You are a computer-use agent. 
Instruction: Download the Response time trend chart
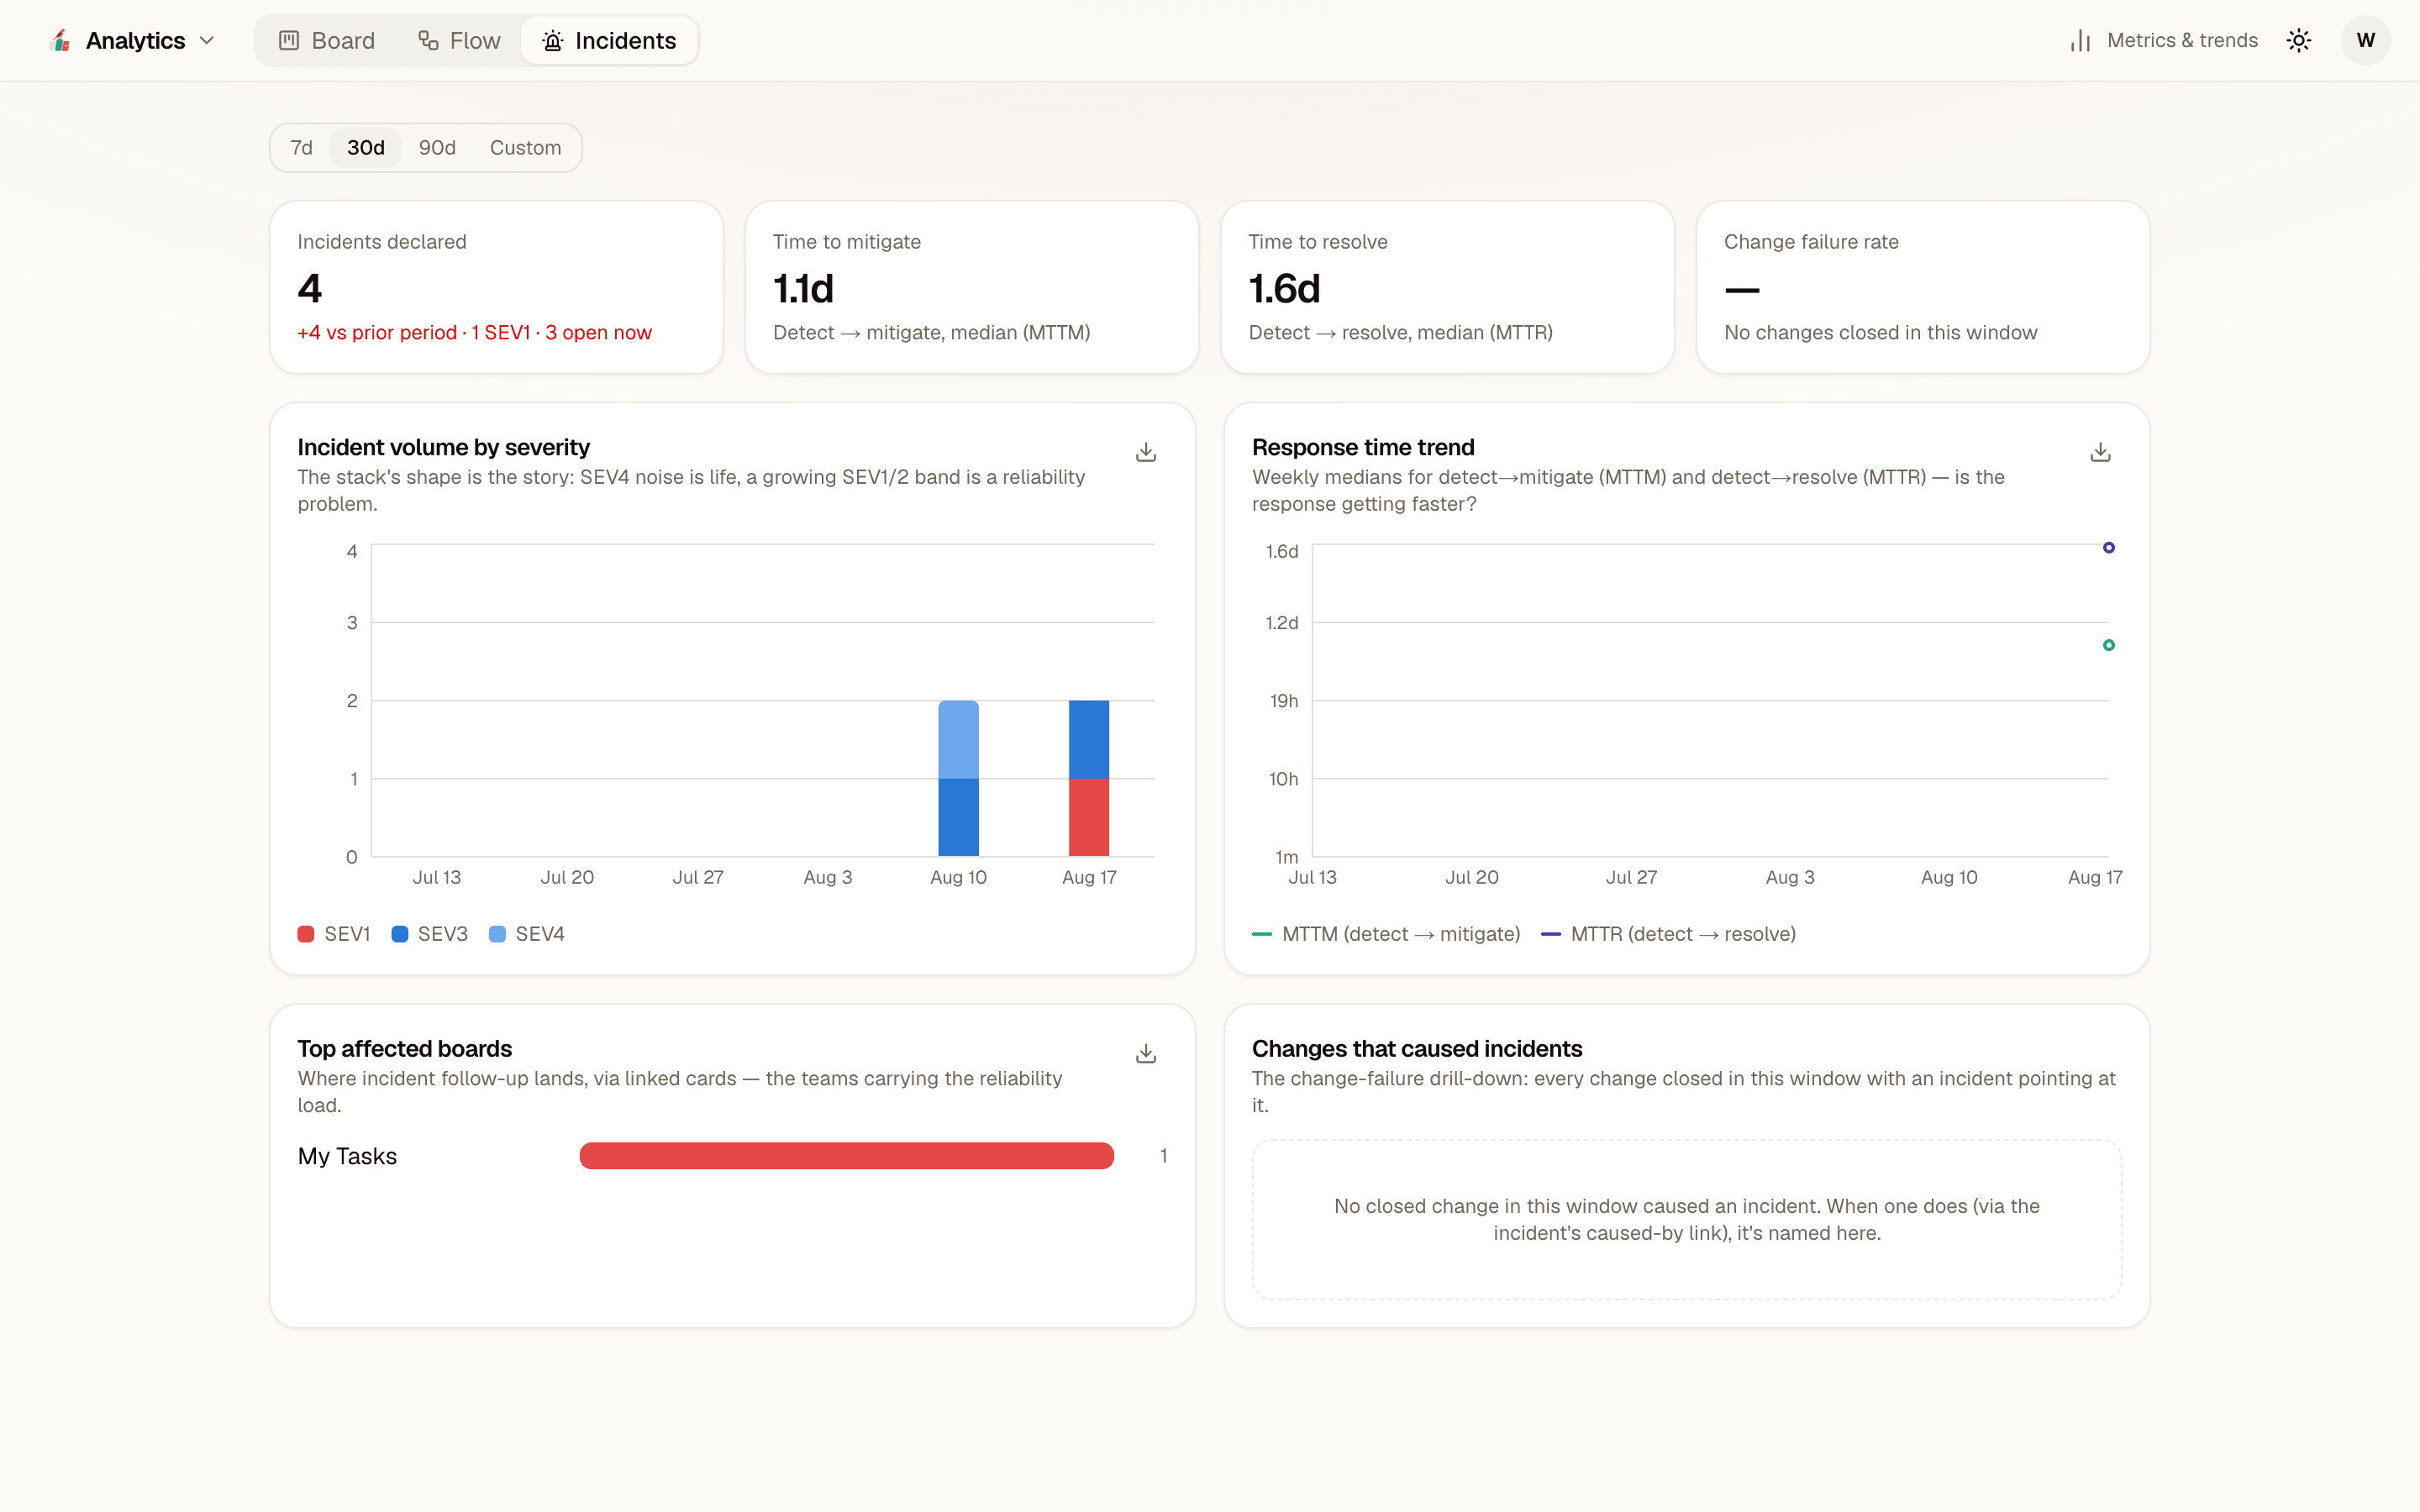click(2100, 453)
